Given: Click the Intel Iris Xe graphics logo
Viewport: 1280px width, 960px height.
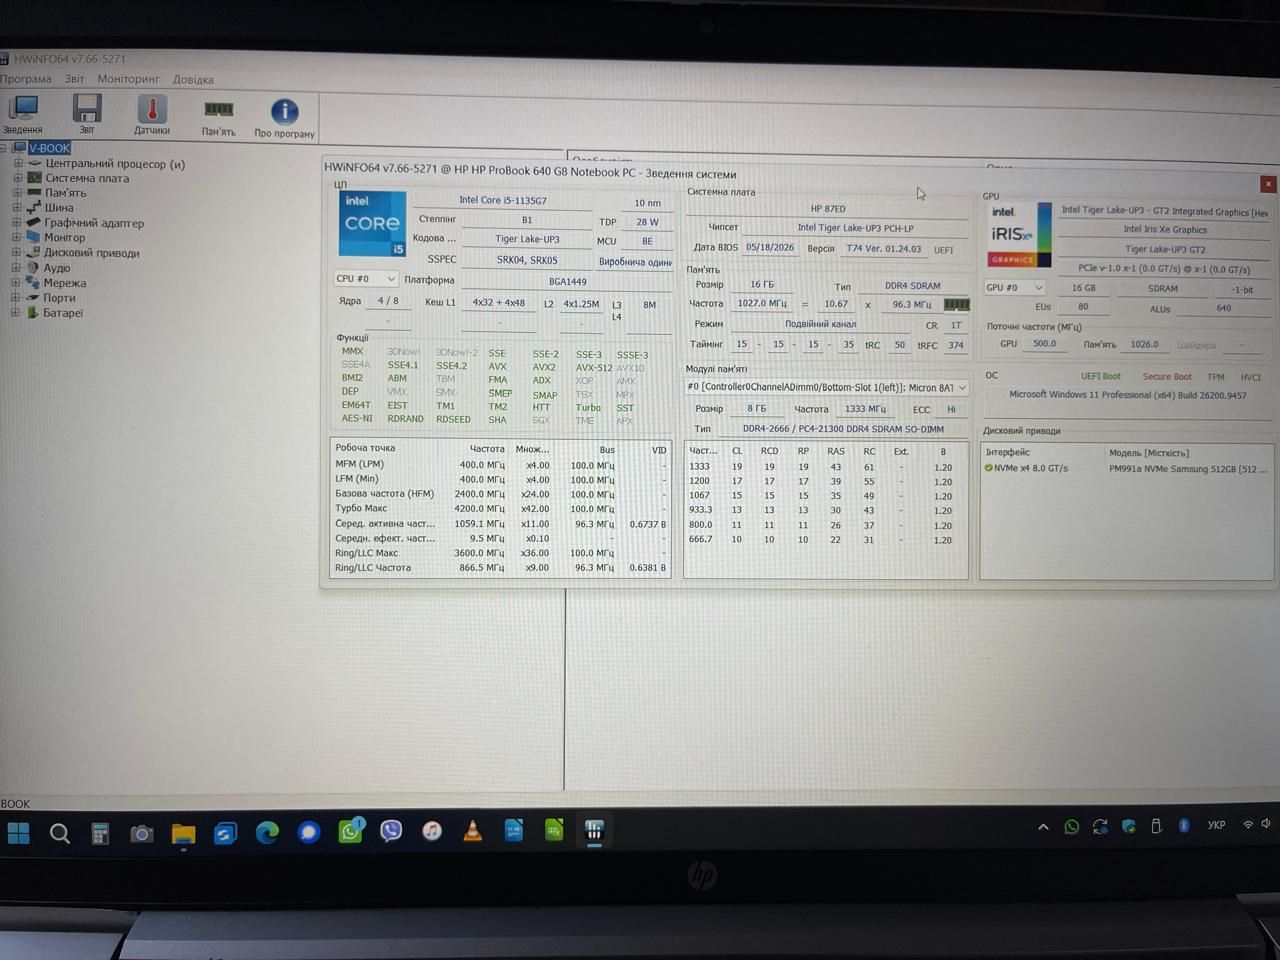Looking at the screenshot, I should pyautogui.click(x=1020, y=235).
